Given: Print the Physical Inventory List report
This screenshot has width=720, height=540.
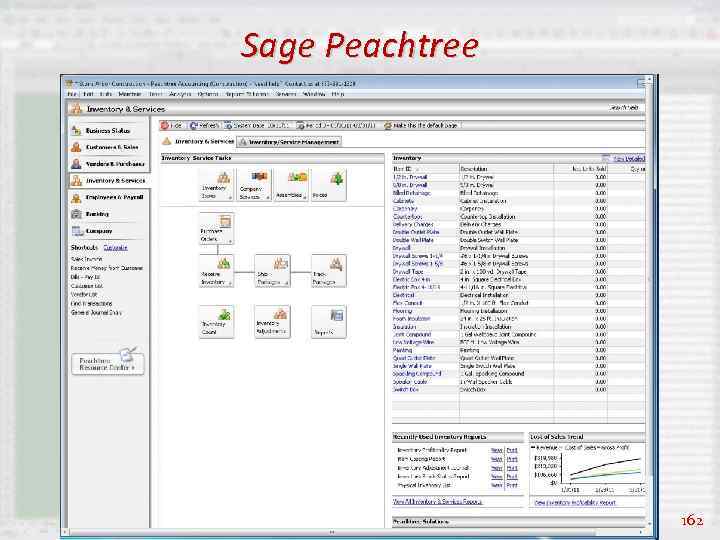Looking at the screenshot, I should (512, 485).
